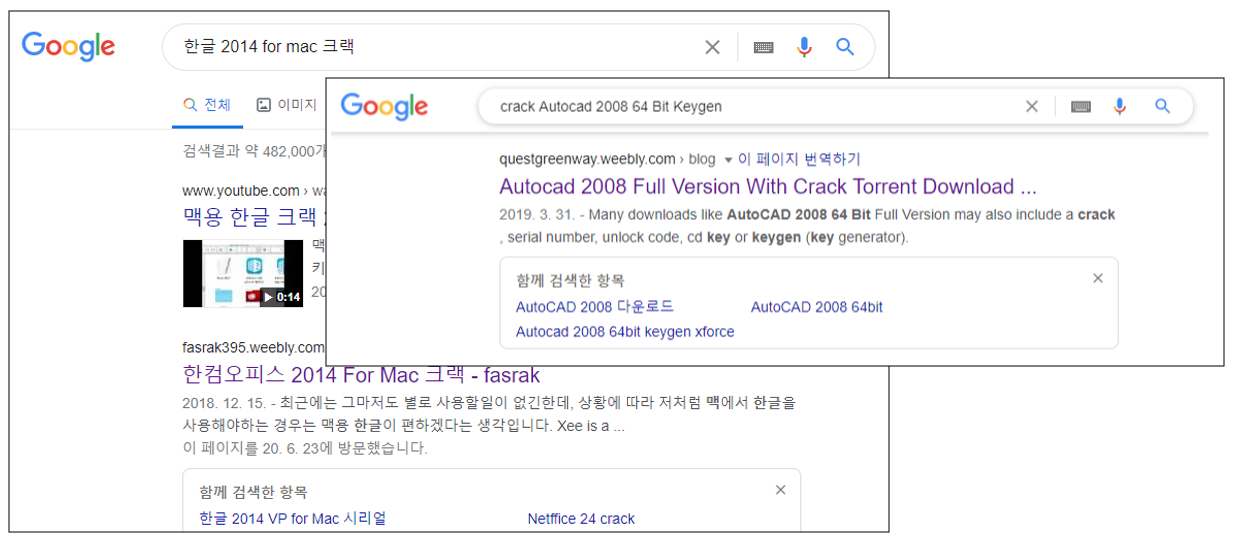Open the 한컴오피스 2014 For Mac 크랙 - fasrak result
This screenshot has width=1235, height=541.
(361, 375)
